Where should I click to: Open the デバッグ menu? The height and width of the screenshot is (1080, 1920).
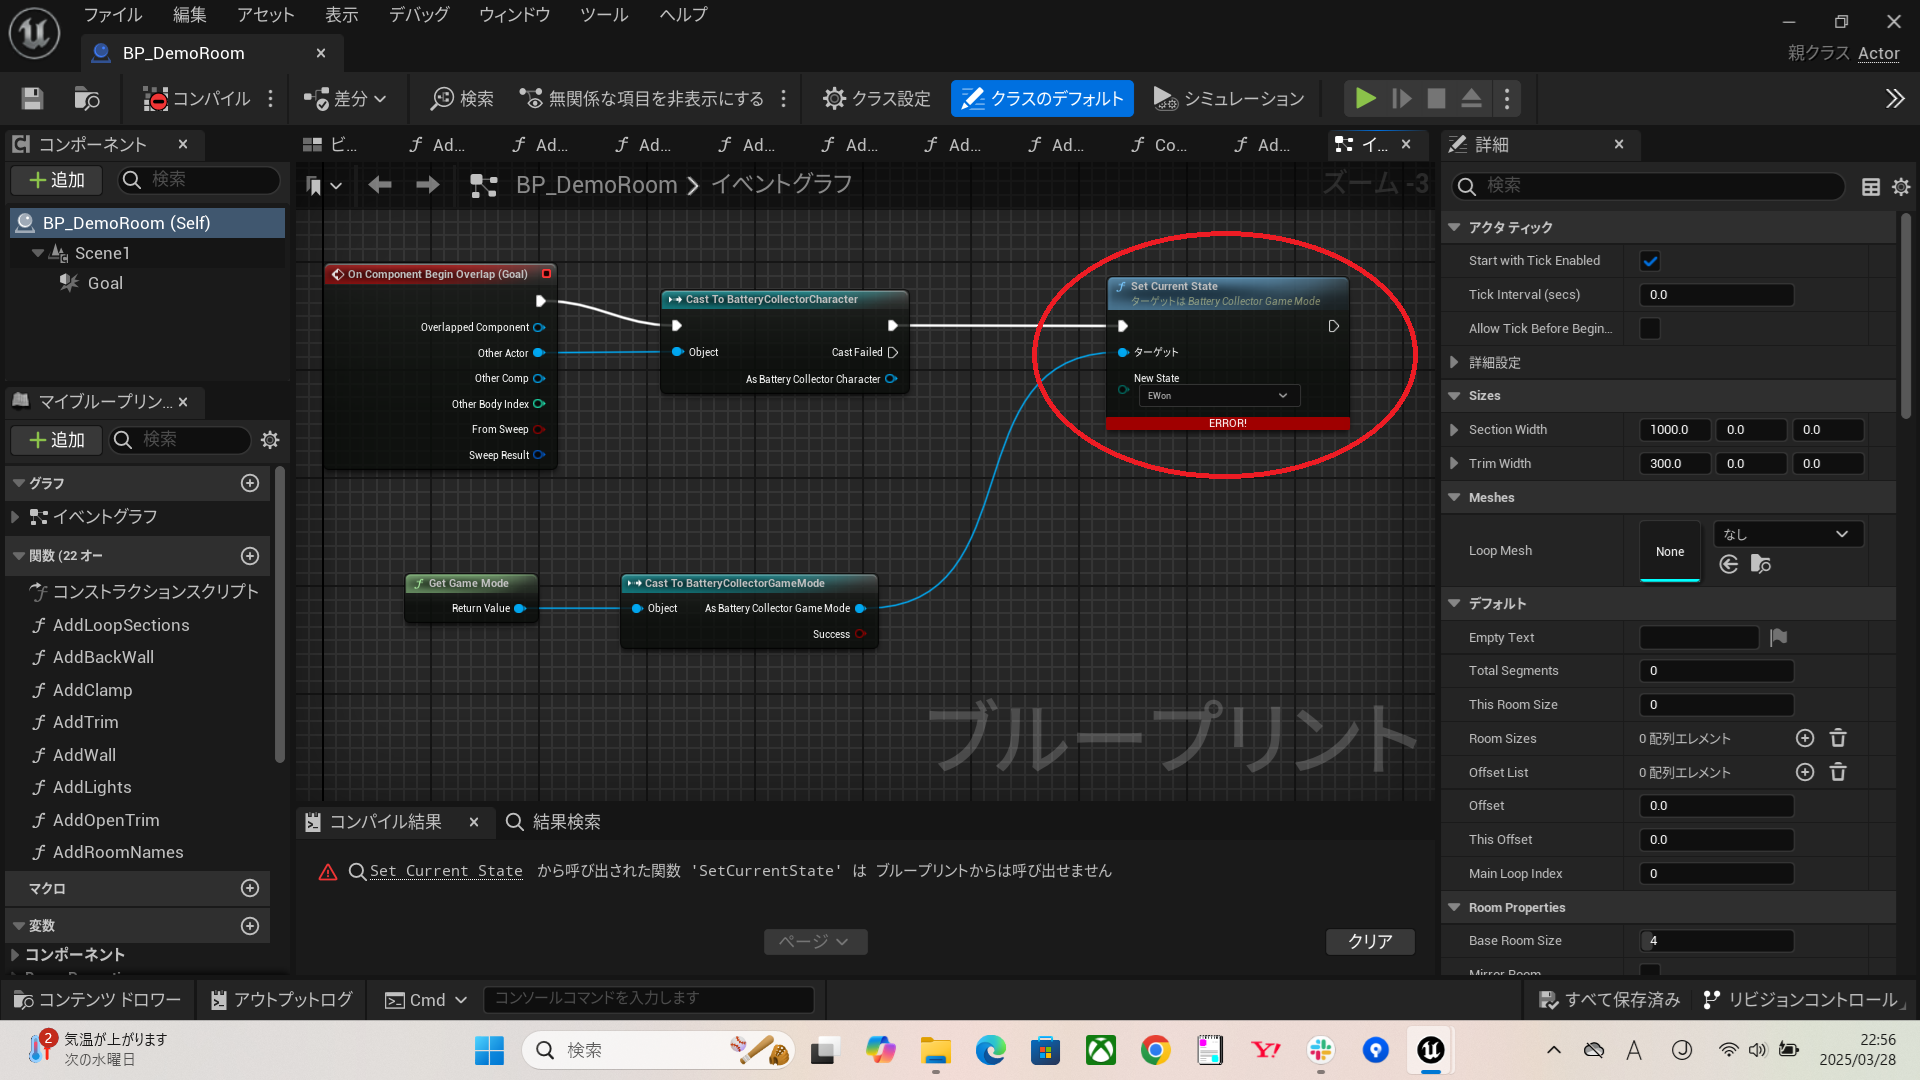tap(418, 15)
